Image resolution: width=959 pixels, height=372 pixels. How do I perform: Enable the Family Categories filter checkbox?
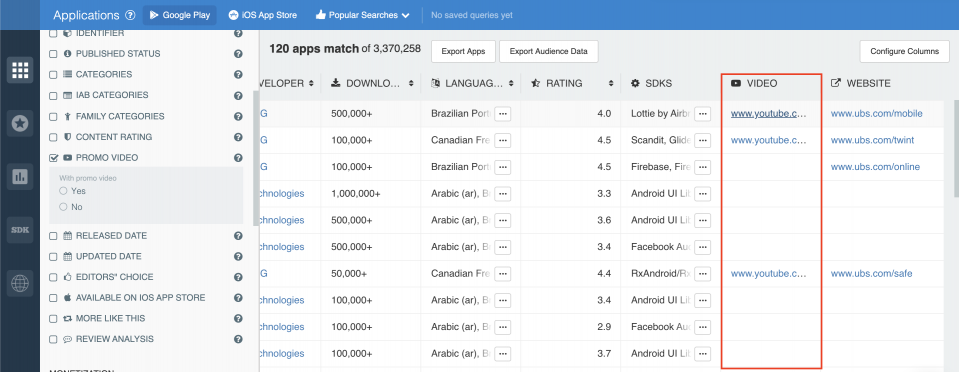53,116
